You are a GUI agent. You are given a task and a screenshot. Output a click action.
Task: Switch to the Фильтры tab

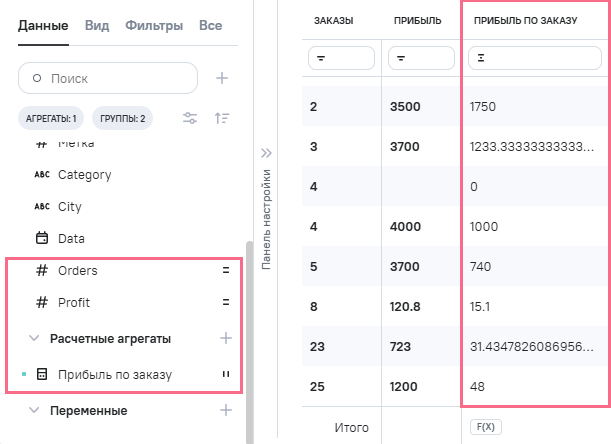coord(154,25)
